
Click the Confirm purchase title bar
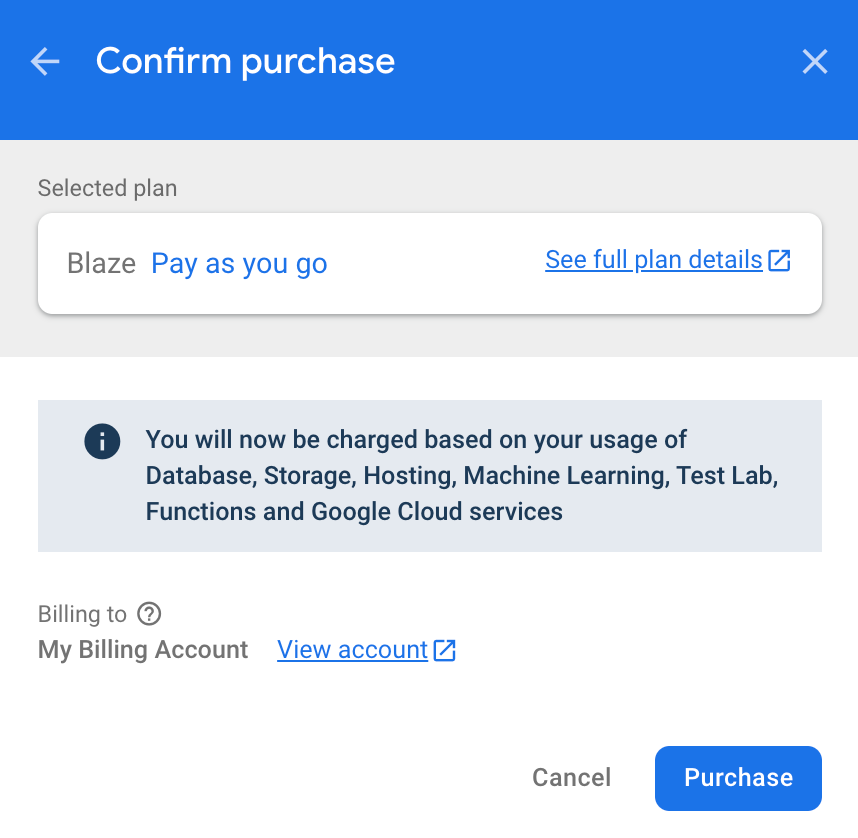[x=245, y=61]
